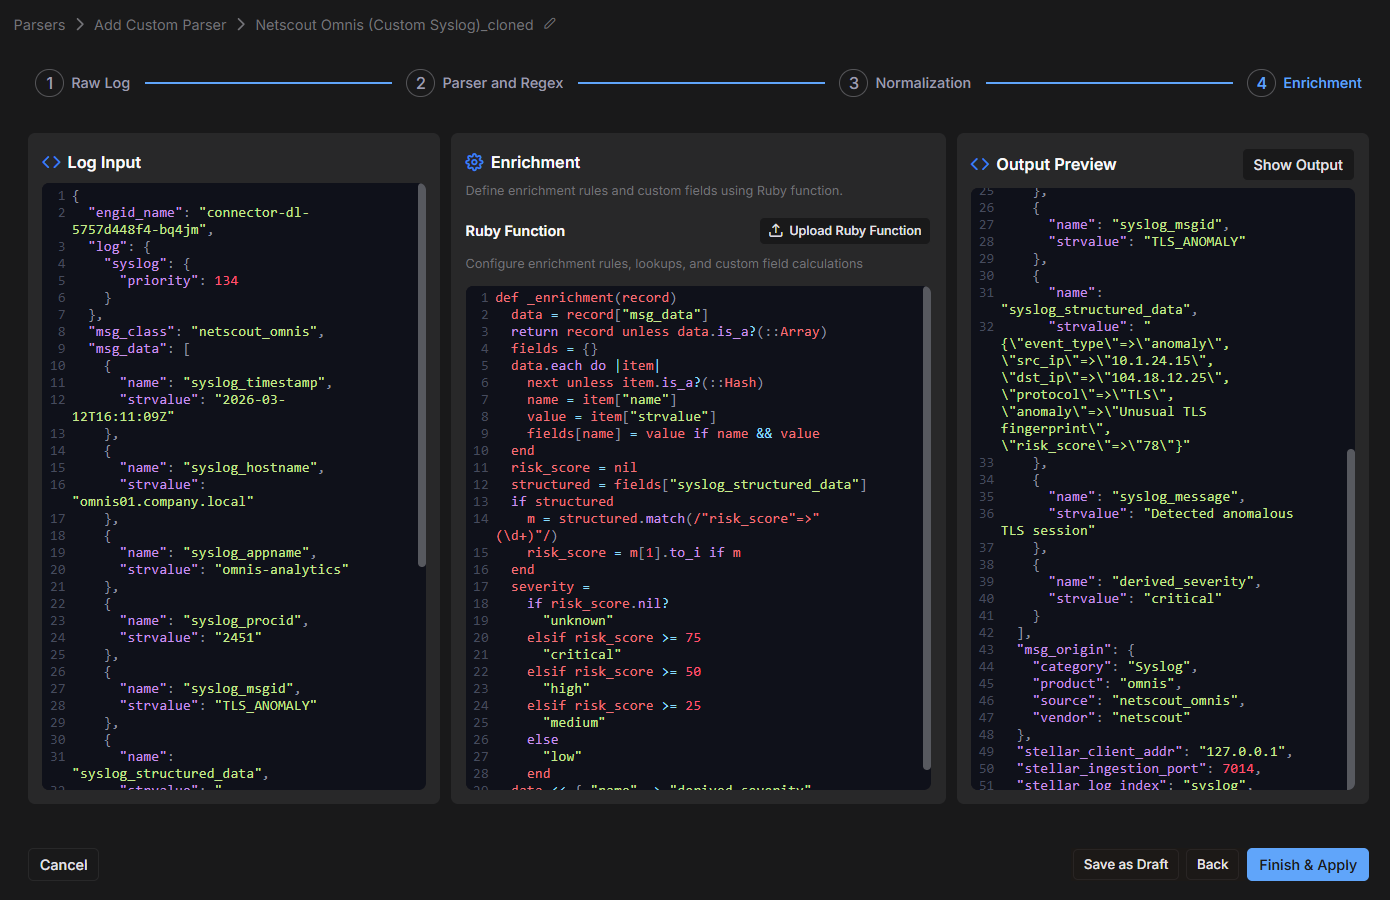The image size is (1390, 900).
Task: Click "TLS_ANOMALY" value in Log Input
Action: tap(266, 706)
